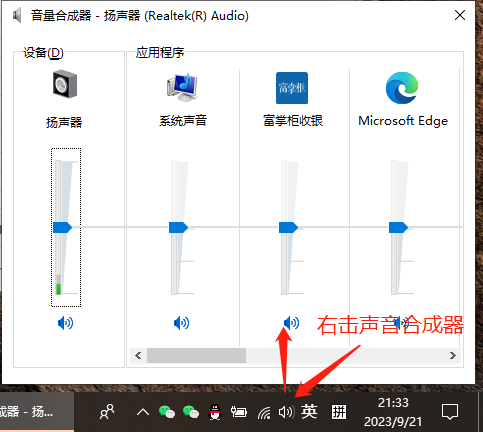Click the Volume Mixer title bar speaker icon
The width and height of the screenshot is (483, 432).
(17, 16)
